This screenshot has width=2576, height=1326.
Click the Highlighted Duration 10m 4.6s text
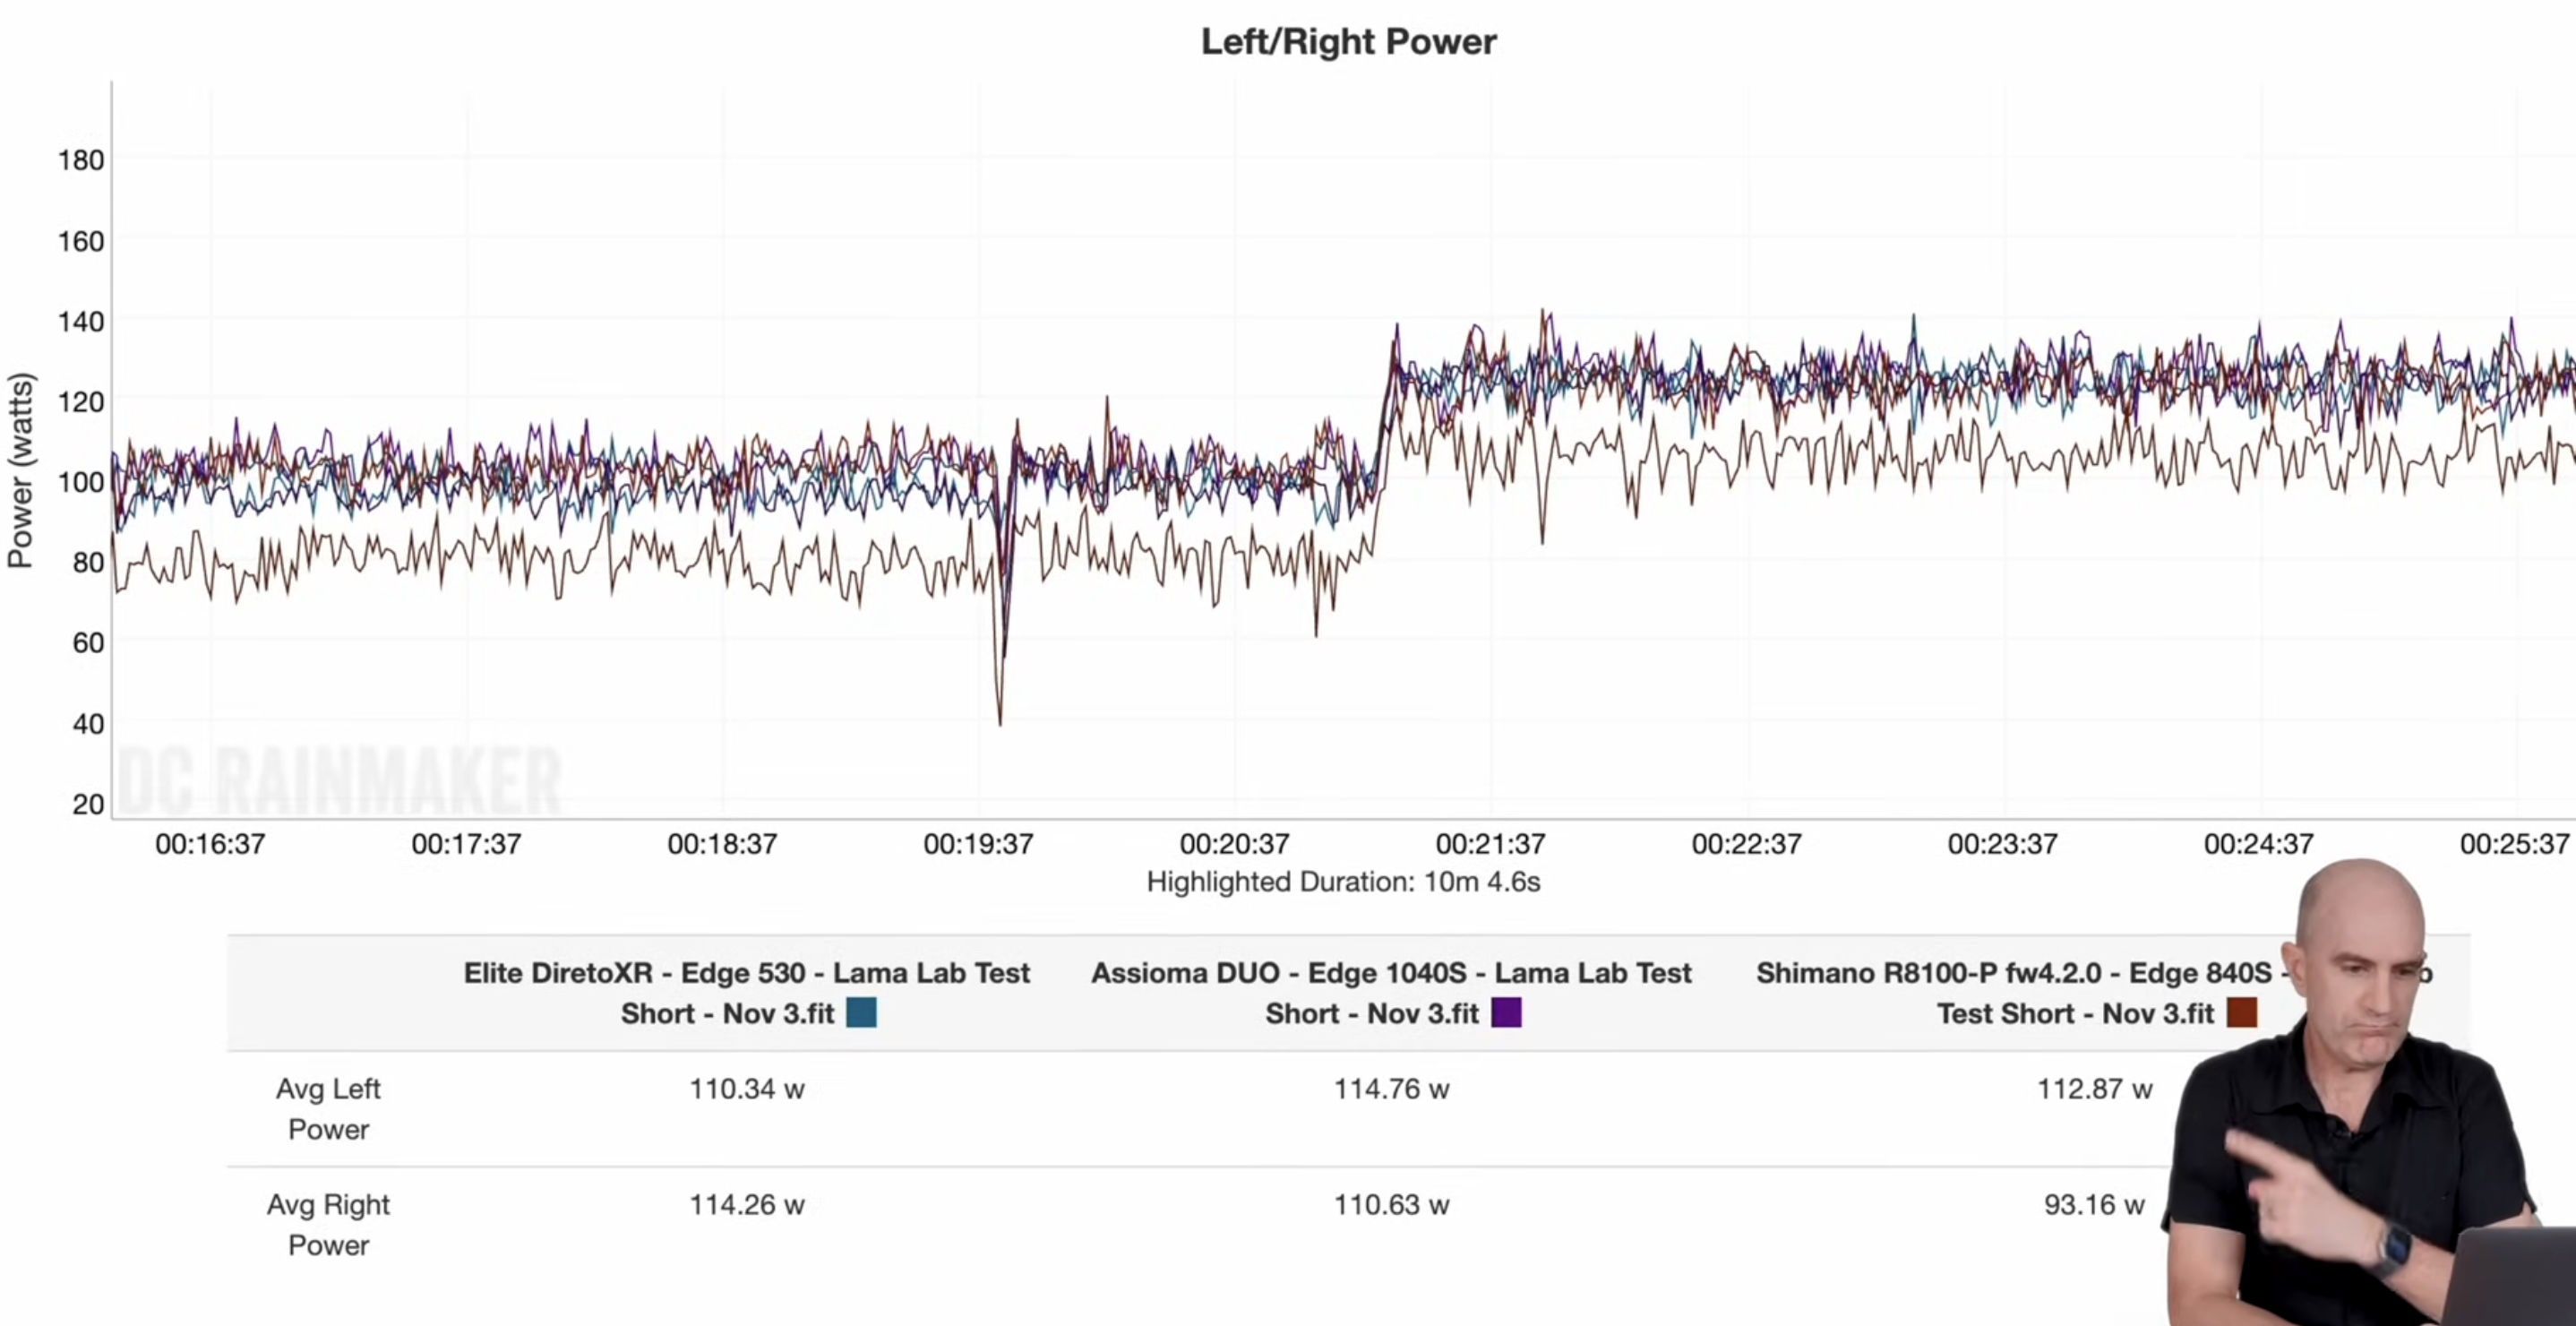[1343, 882]
